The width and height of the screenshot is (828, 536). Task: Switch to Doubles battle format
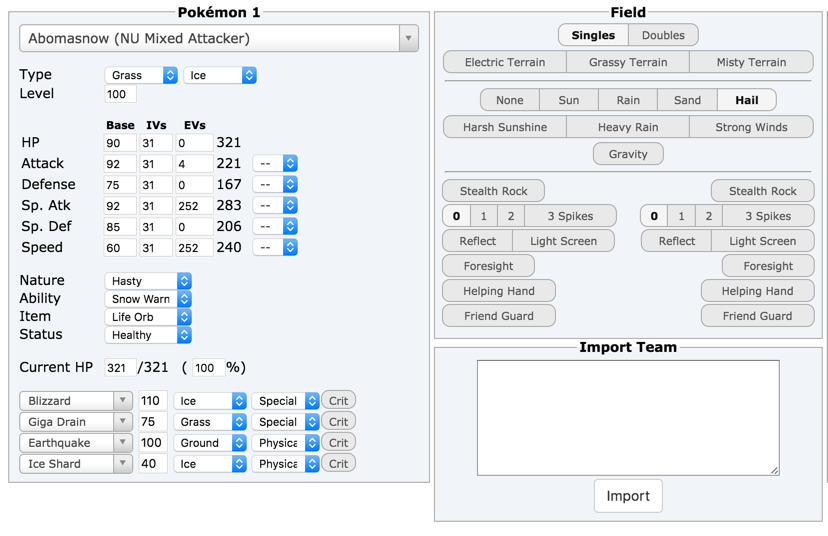click(663, 35)
